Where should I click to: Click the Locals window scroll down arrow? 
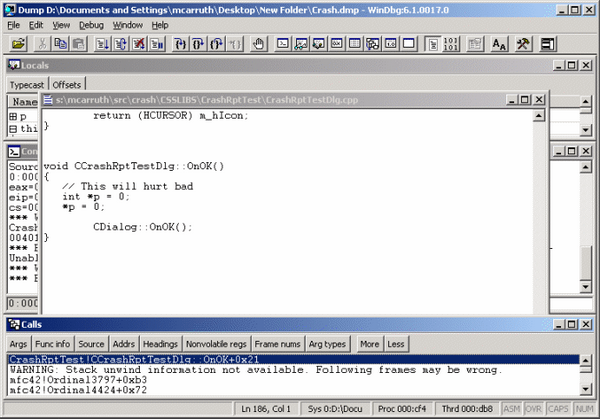pos(585,130)
